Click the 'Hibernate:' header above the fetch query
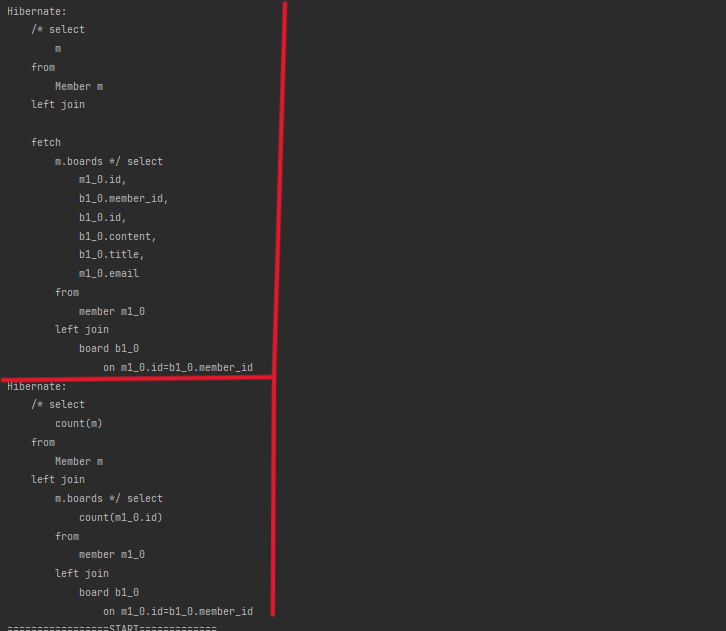 pyautogui.click(x=37, y=11)
